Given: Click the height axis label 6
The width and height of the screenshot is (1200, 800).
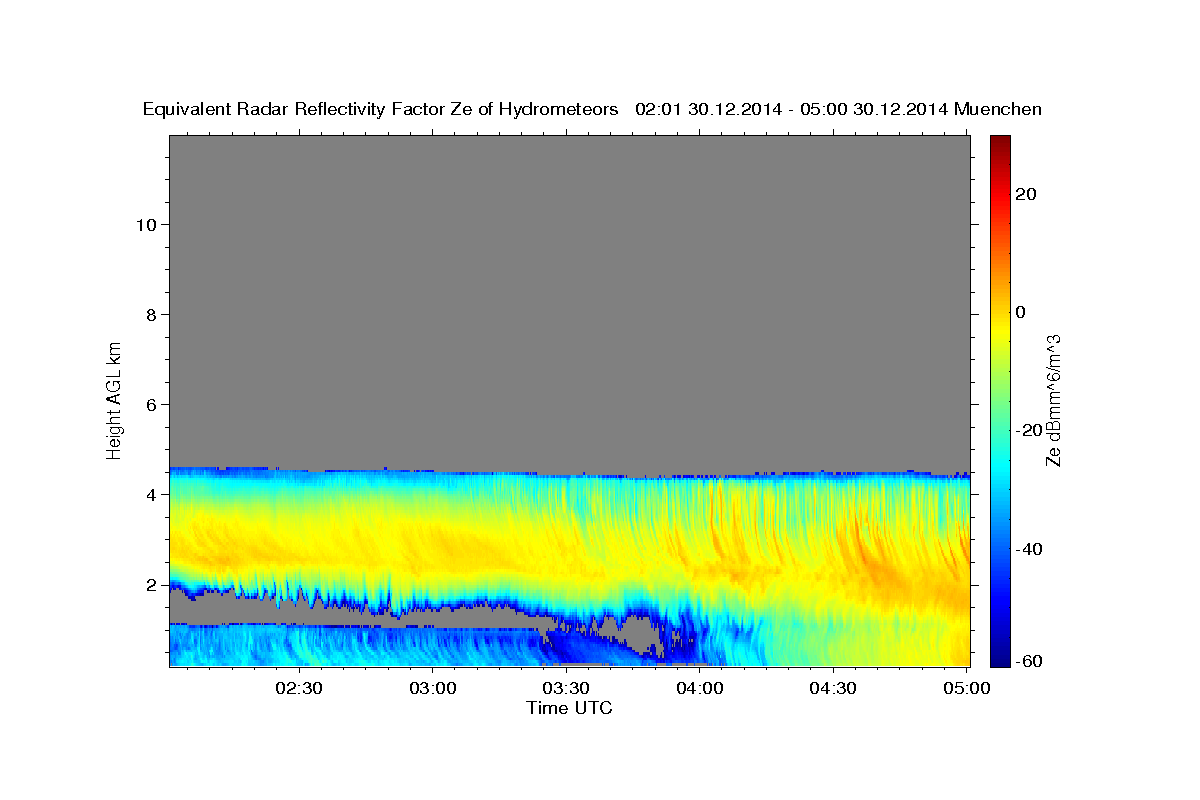Looking at the screenshot, I should pyautogui.click(x=153, y=404).
